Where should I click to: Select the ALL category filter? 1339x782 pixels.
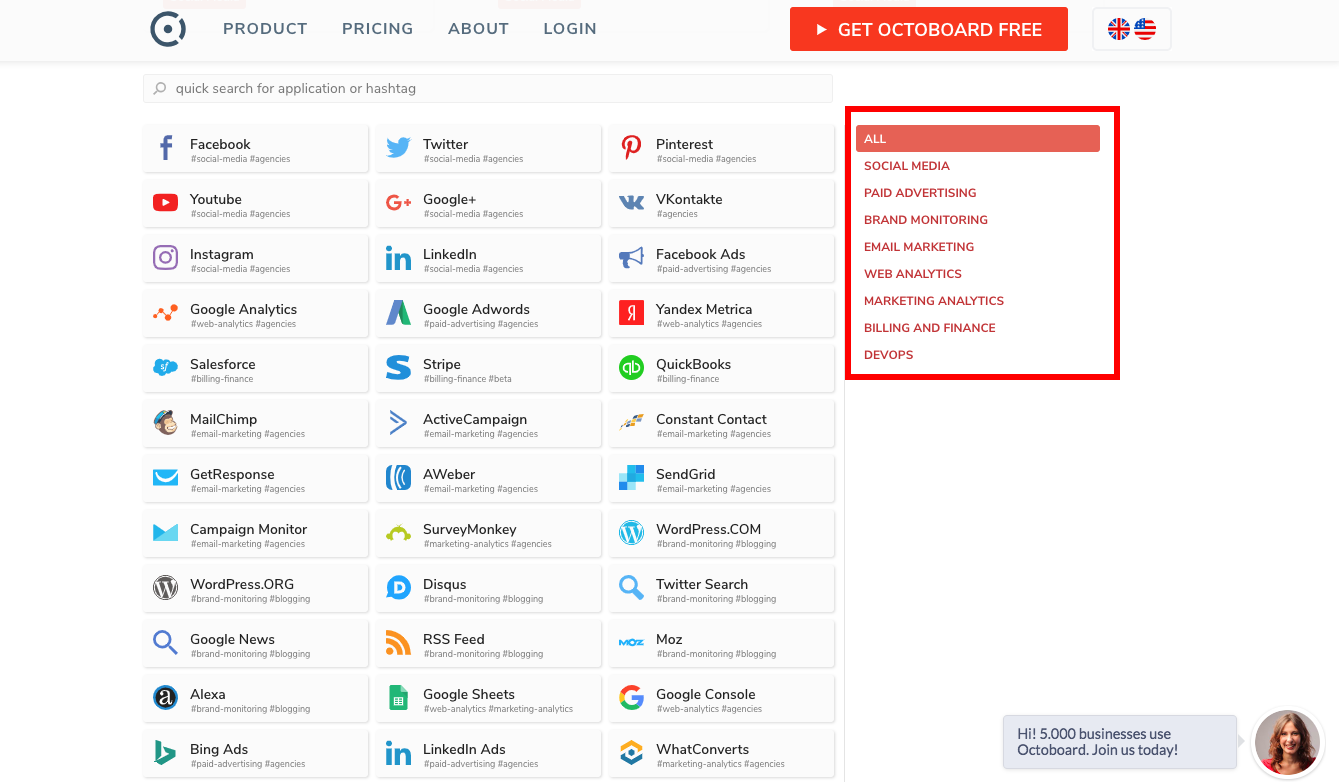tap(977, 139)
